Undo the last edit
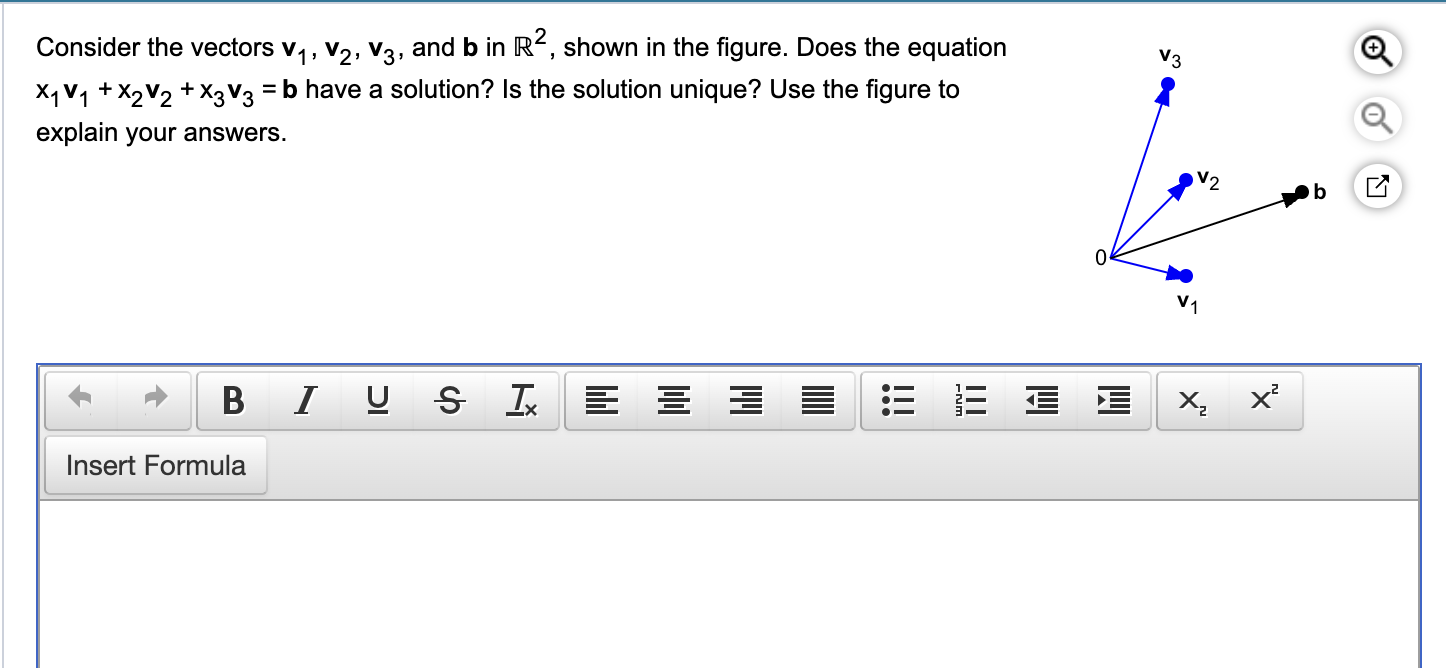Viewport: 1446px width, 668px height. (81, 400)
